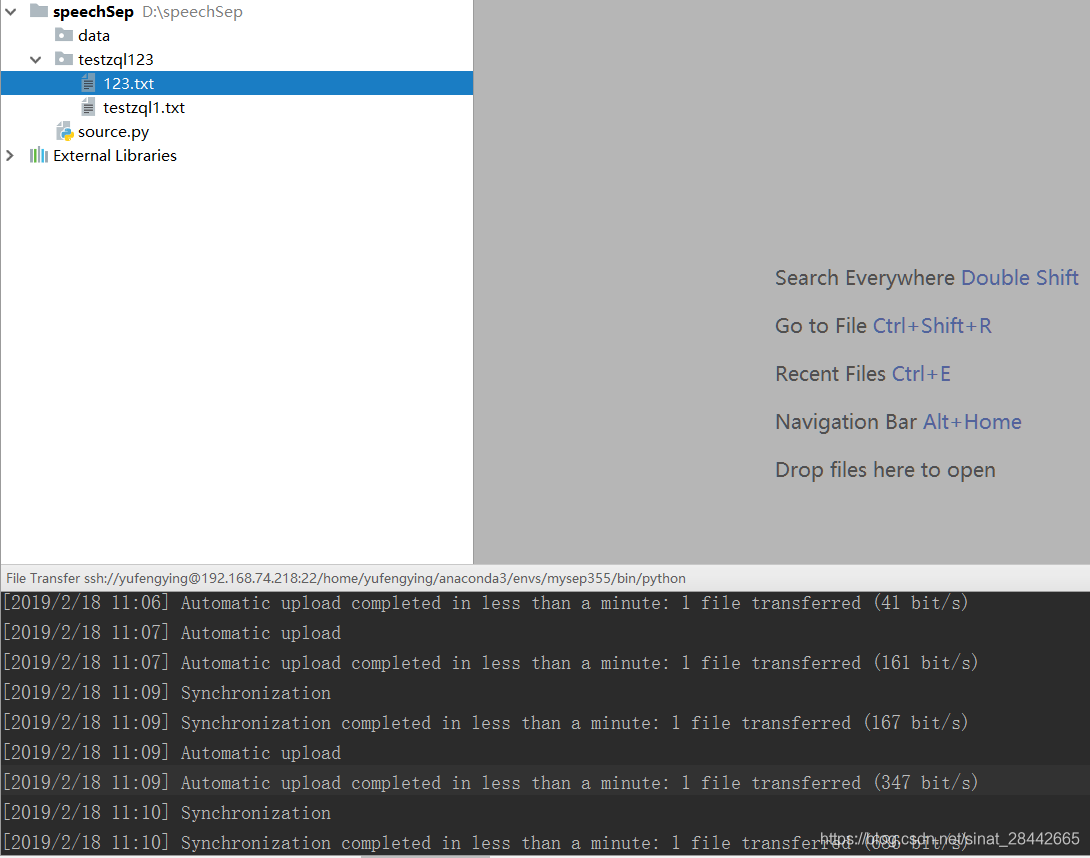Click the Alt+Home shortcut hint

(972, 422)
